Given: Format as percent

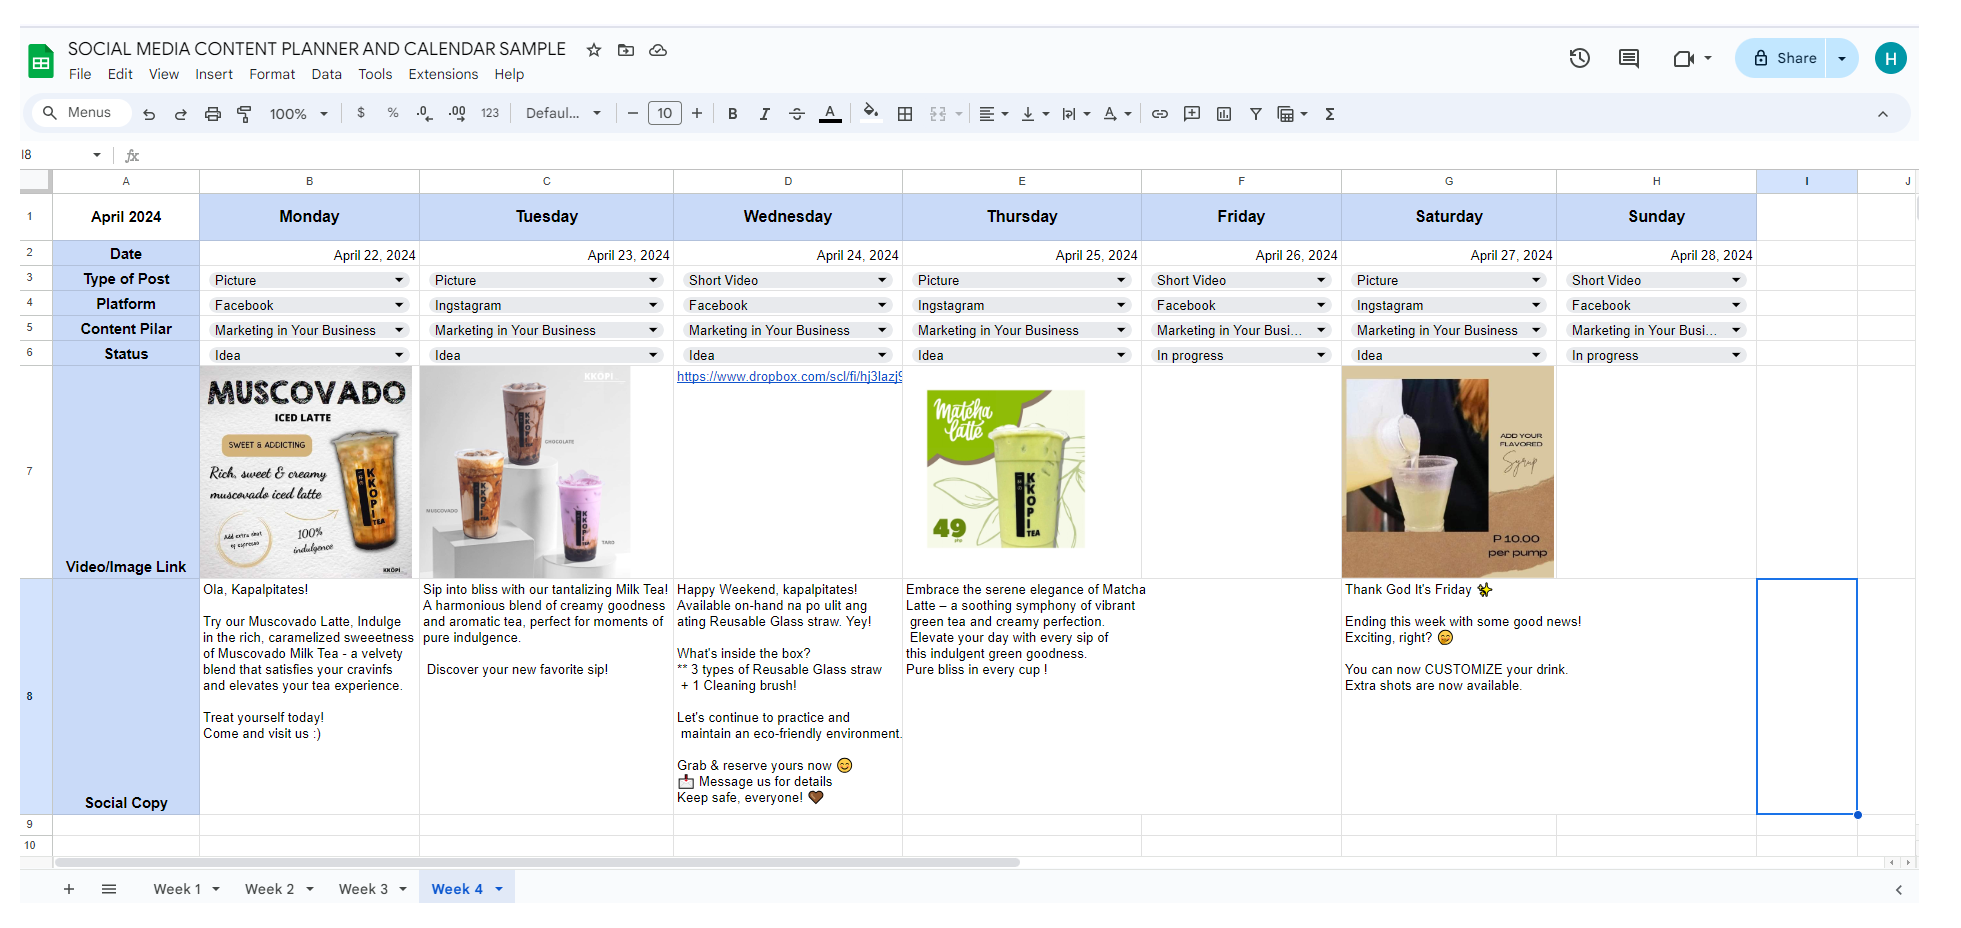Looking at the screenshot, I should (393, 113).
